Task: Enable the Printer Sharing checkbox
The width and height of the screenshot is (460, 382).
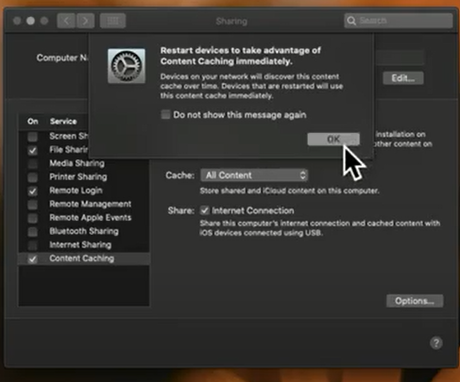Action: [33, 177]
